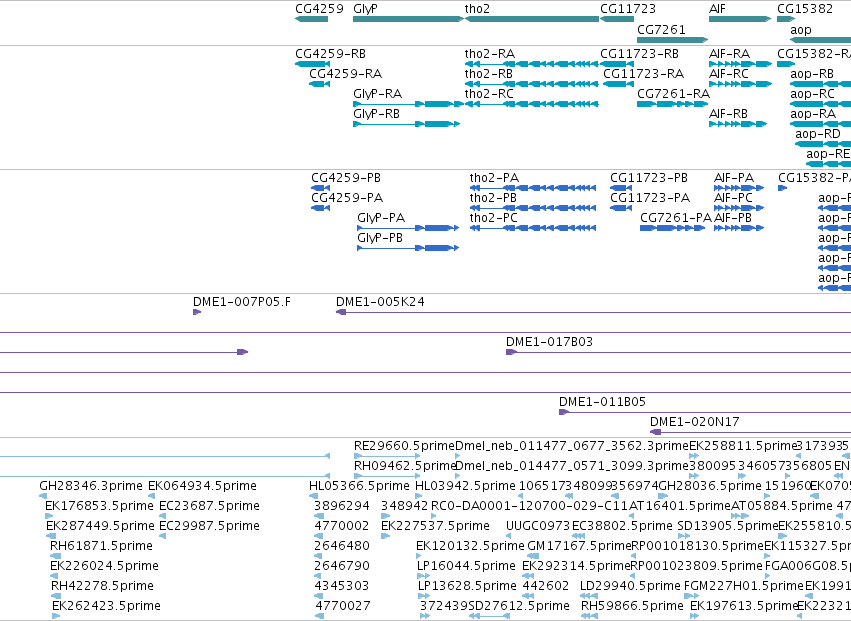Select the AIF-PA protein label
The height and width of the screenshot is (621, 851).
(x=734, y=178)
